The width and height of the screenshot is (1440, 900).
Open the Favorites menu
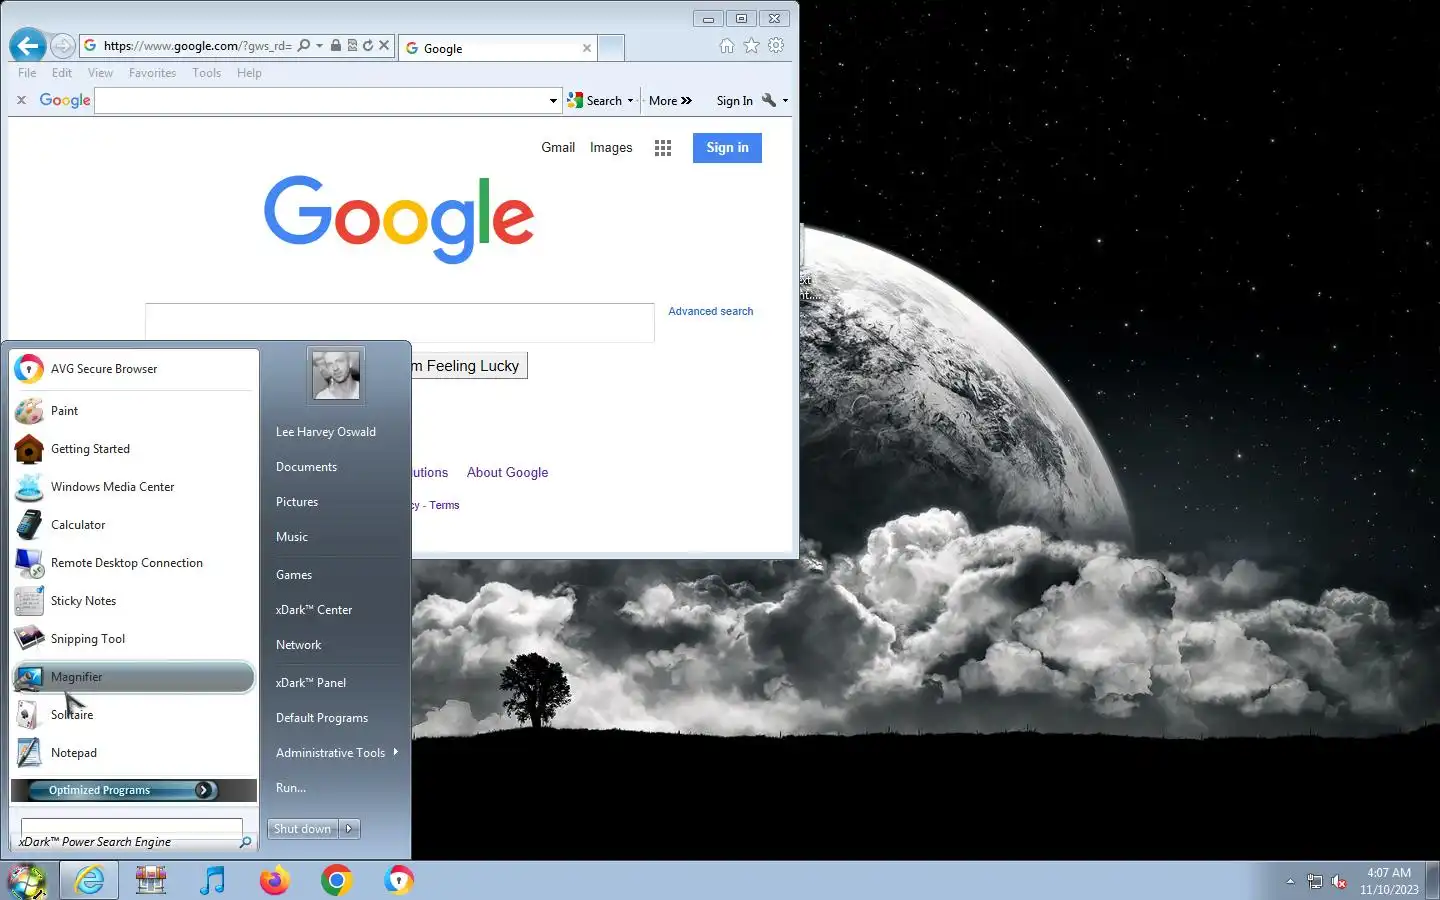tap(152, 73)
